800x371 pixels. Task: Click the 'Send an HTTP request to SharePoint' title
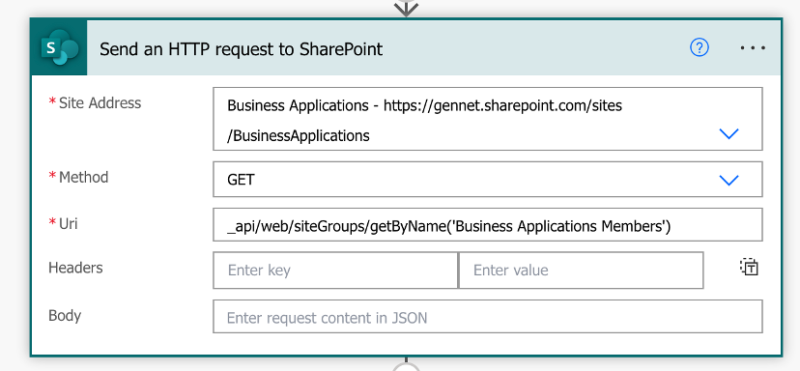tap(241, 49)
